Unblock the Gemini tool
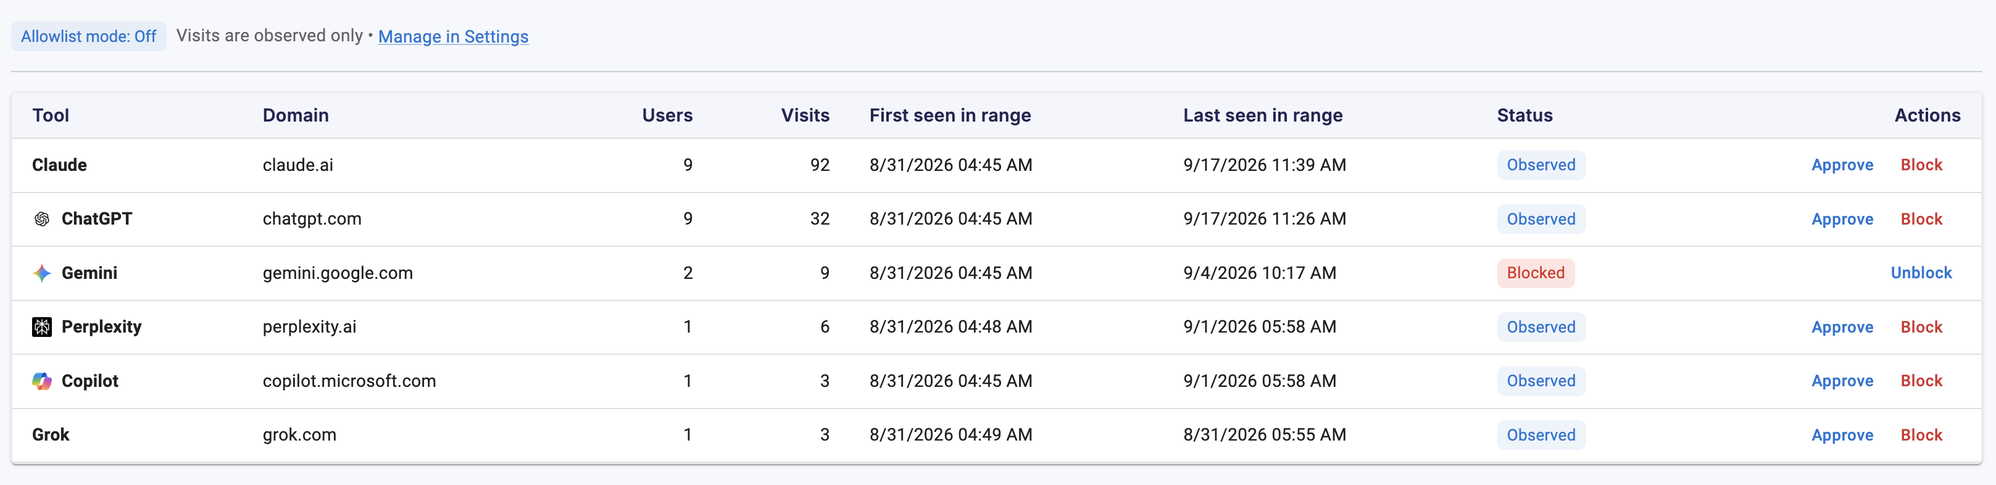1996x485 pixels. 1921,273
